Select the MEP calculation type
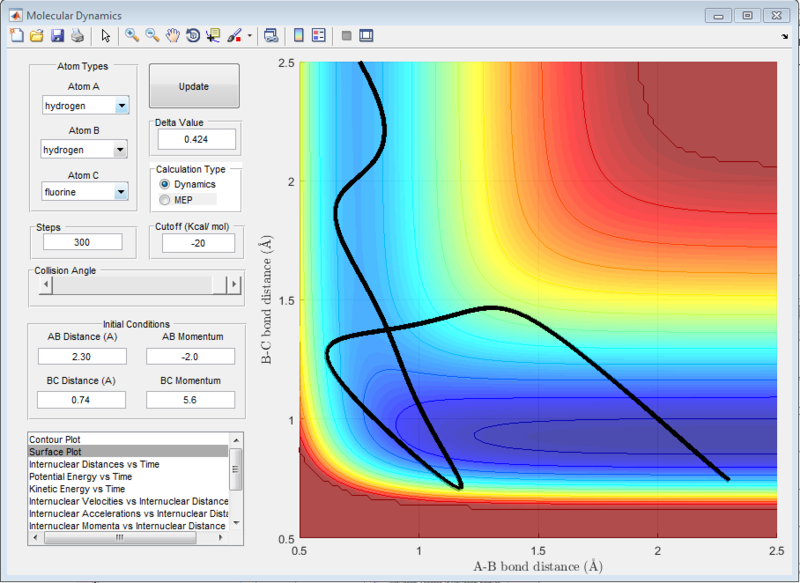The width and height of the screenshot is (800, 583). coord(165,200)
